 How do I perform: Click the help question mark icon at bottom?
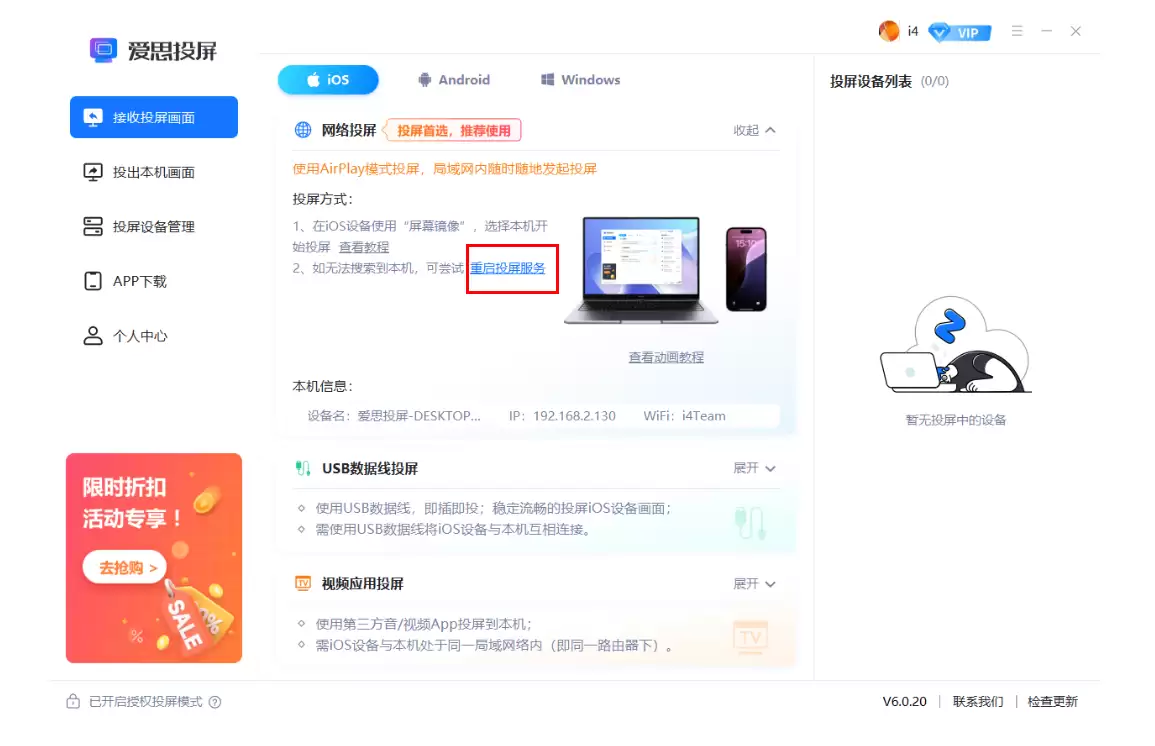215,702
